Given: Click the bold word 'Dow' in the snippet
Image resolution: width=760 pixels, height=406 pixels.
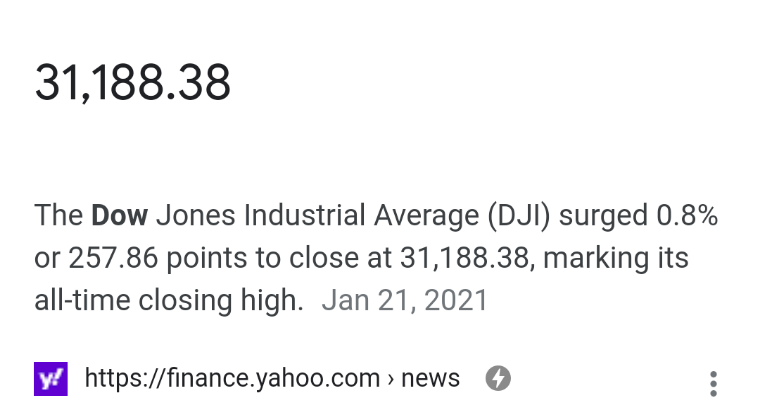Looking at the screenshot, I should 119,215.
